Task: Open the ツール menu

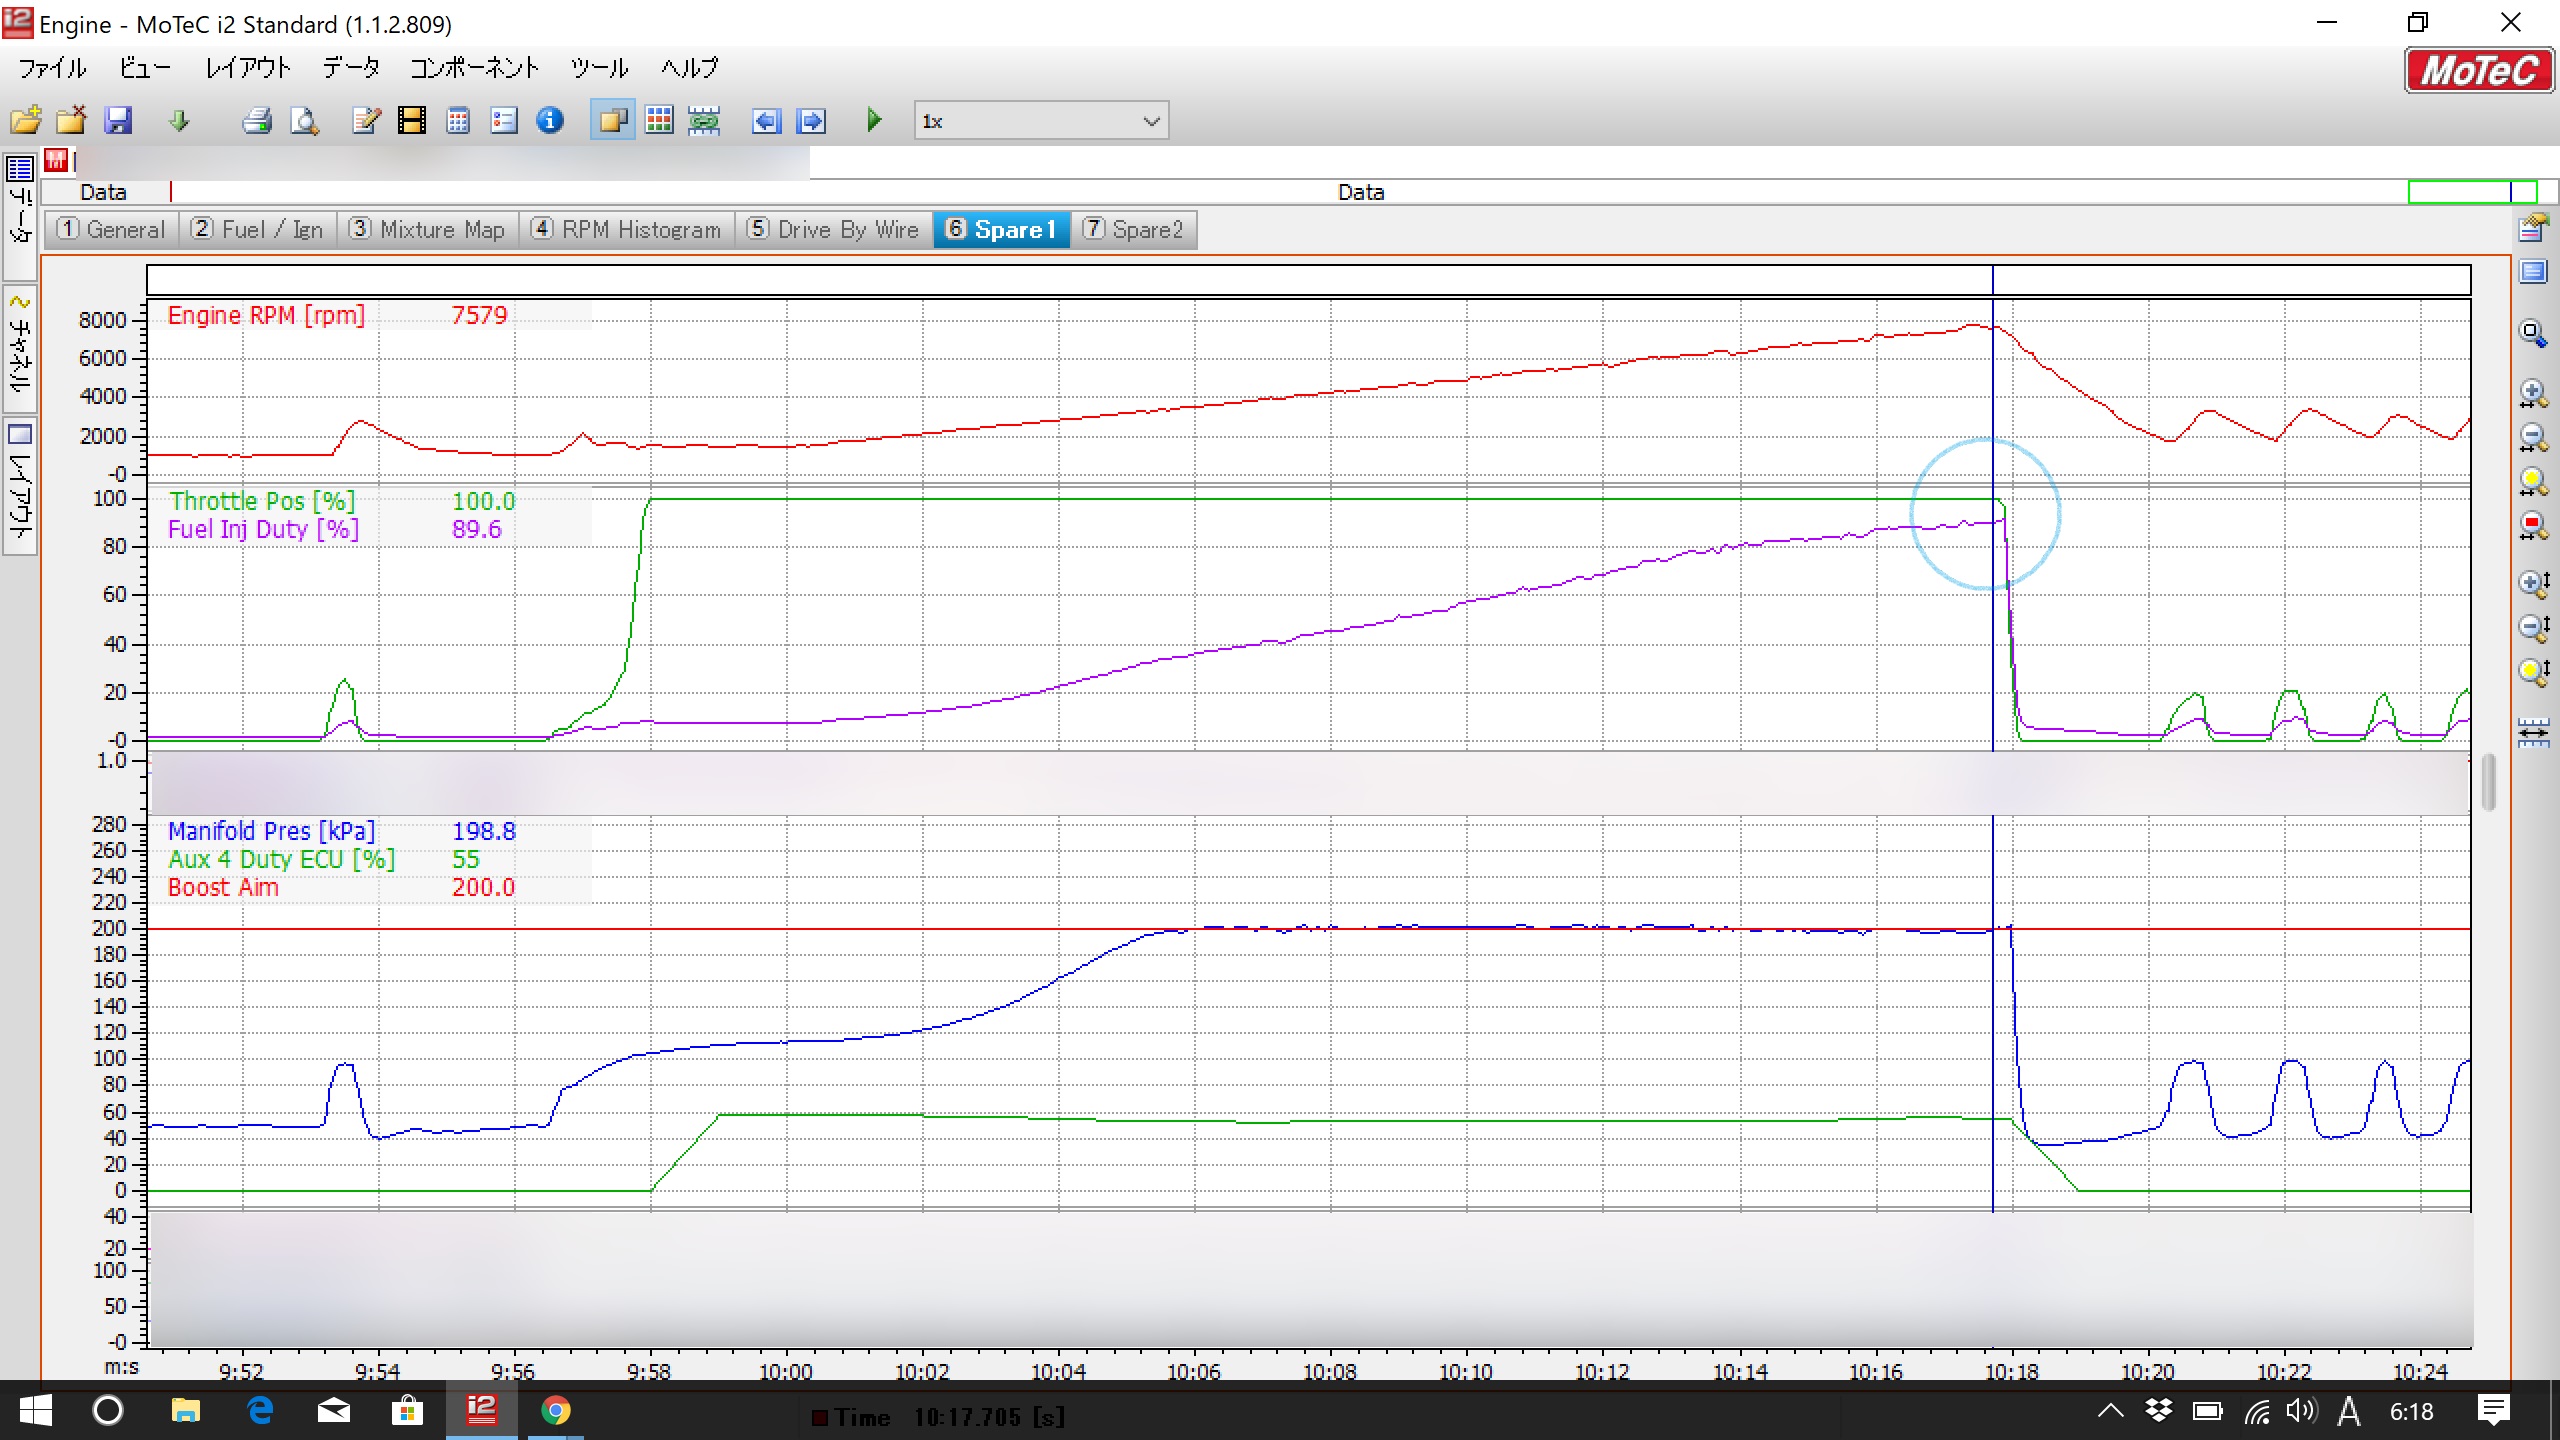Action: [599, 68]
